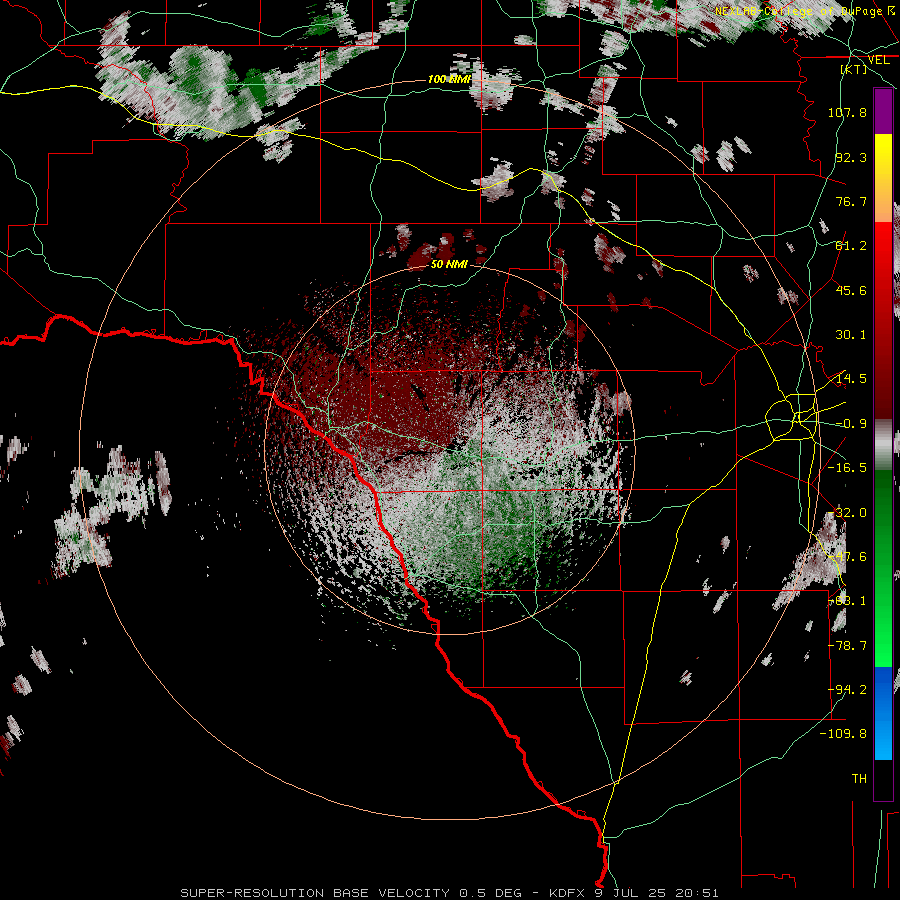Click the 92.3 velocity scale value

[851, 157]
